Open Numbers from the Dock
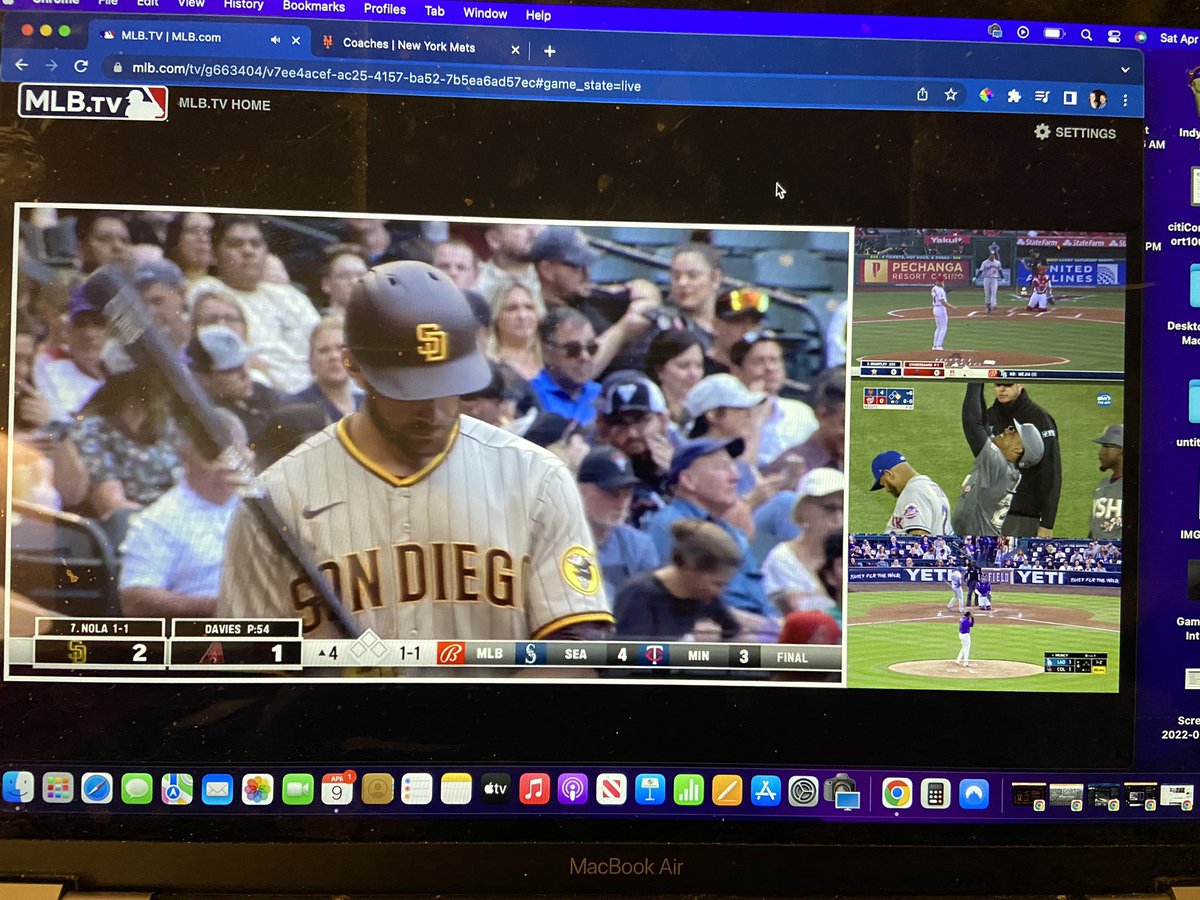This screenshot has width=1200, height=900. [x=688, y=790]
